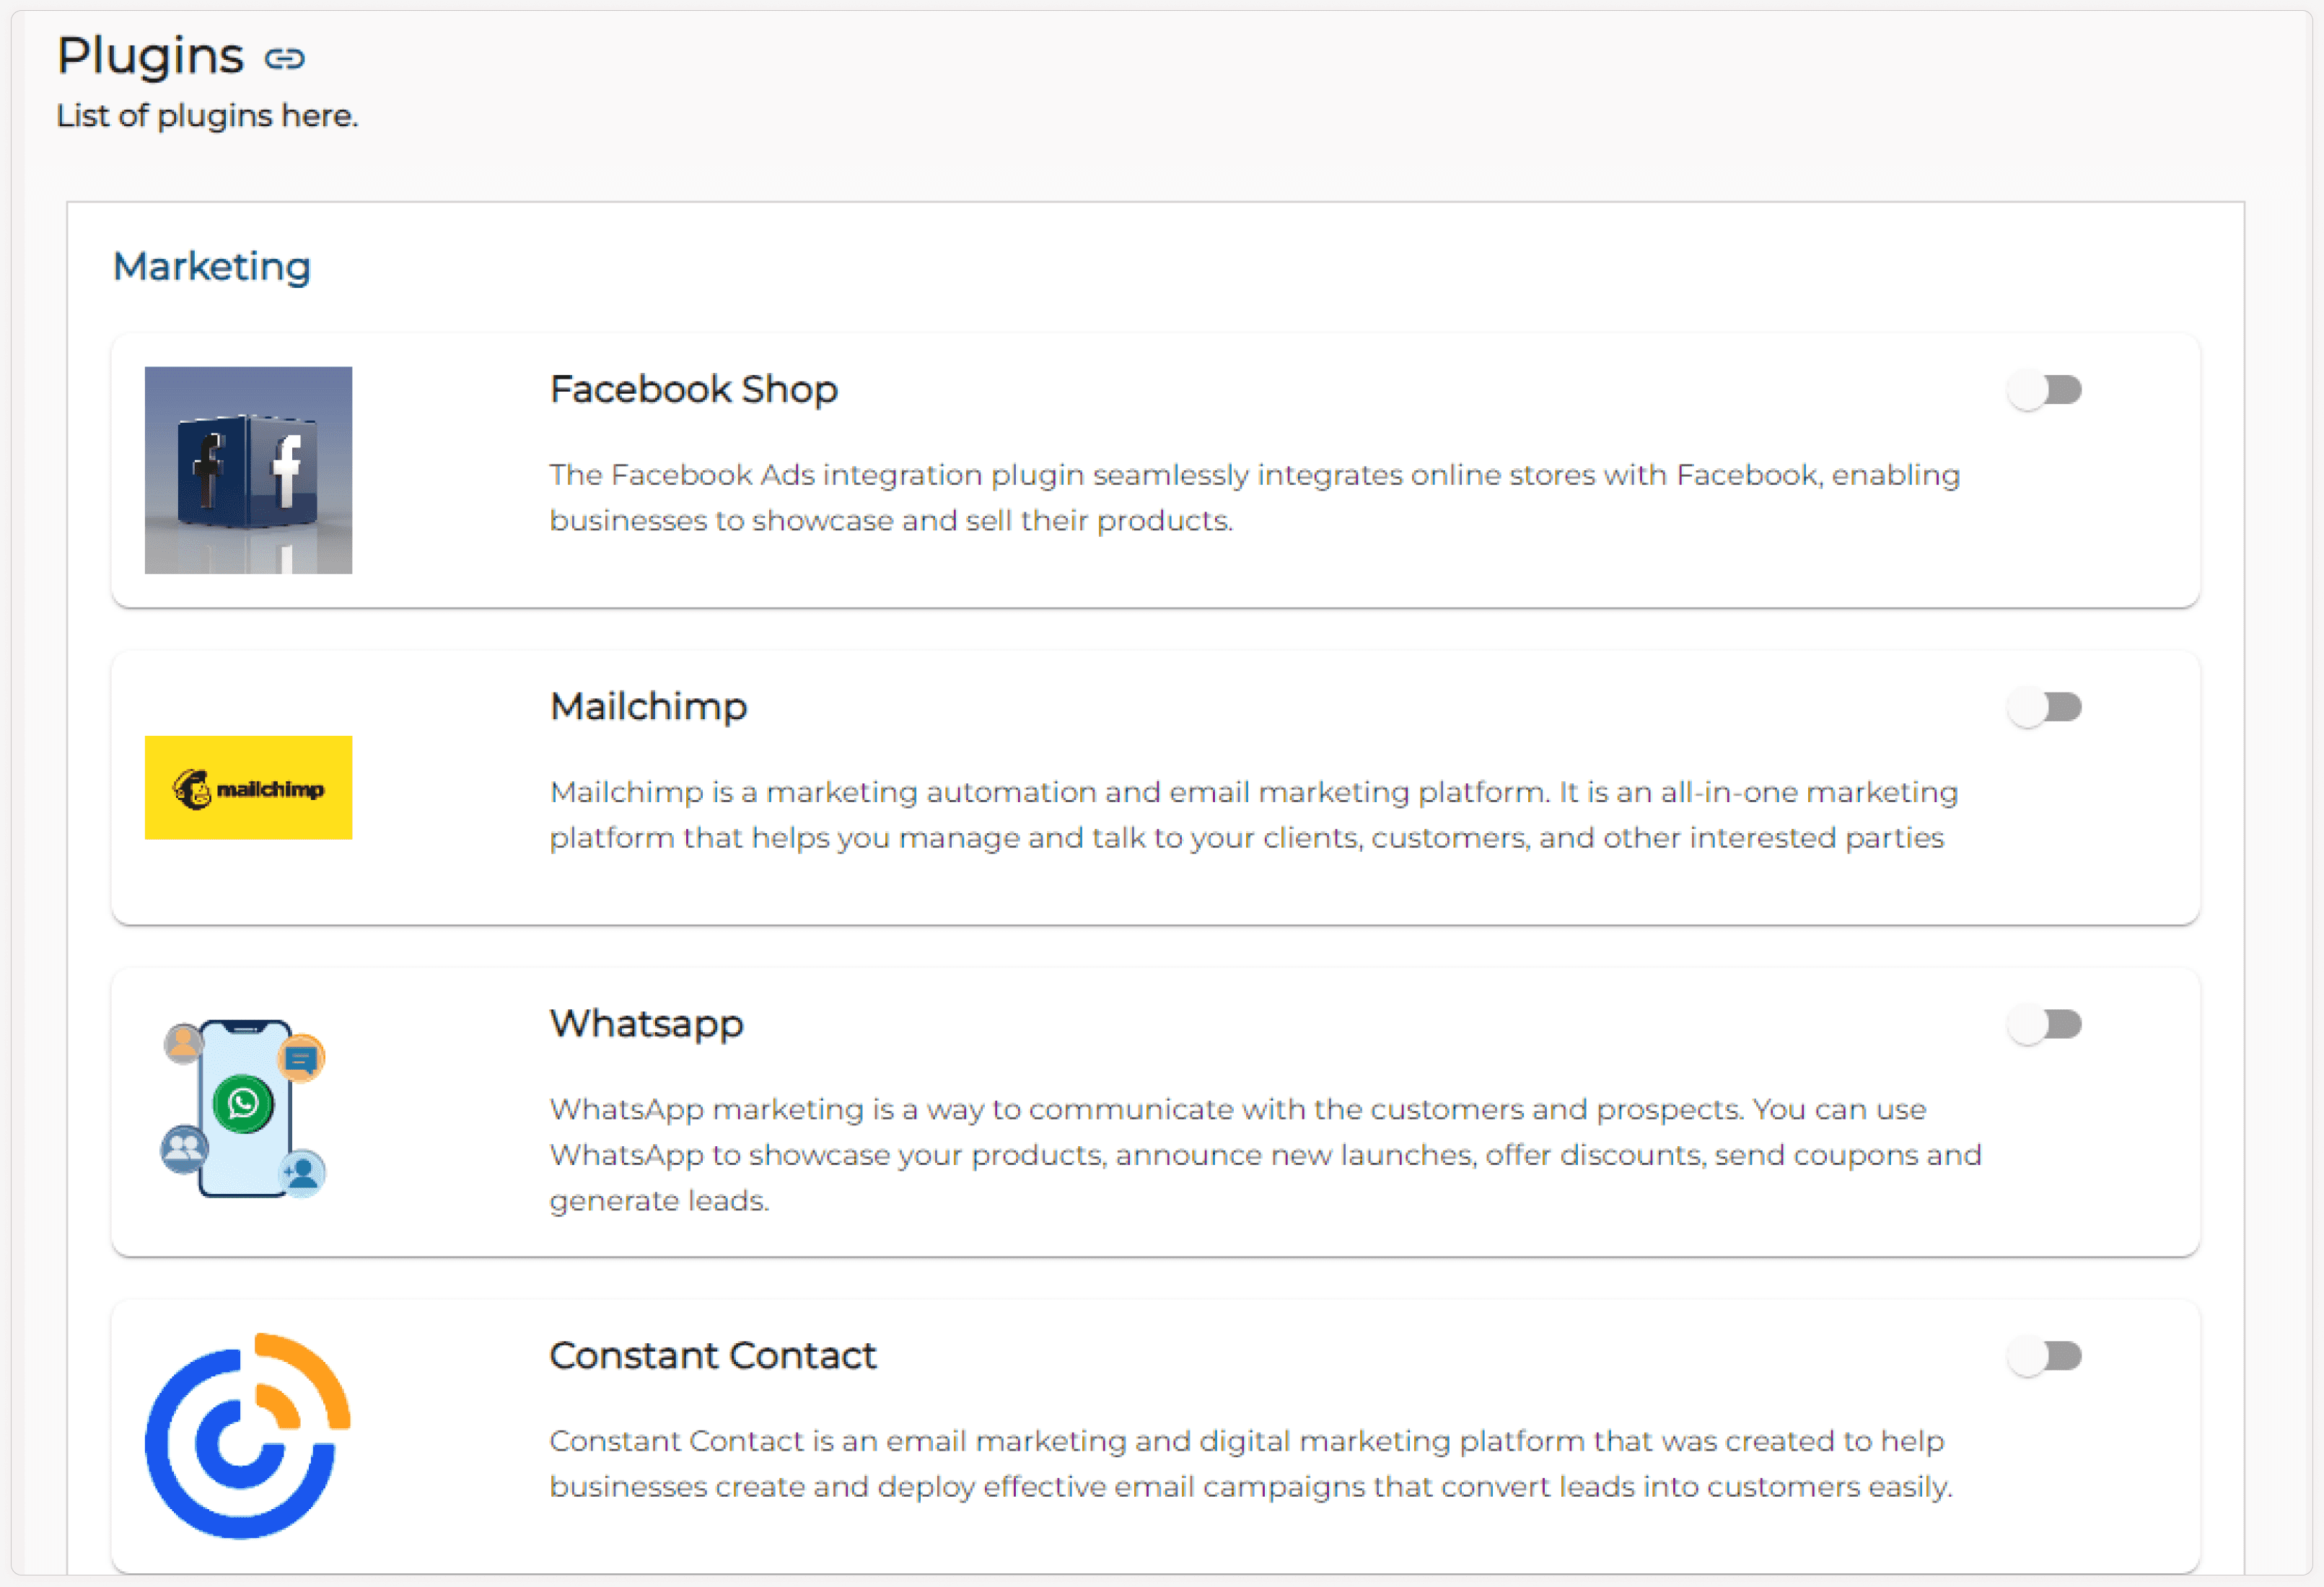The width and height of the screenshot is (2324, 1587).
Task: Enable the Facebook Shop plugin toggle
Action: click(2044, 390)
